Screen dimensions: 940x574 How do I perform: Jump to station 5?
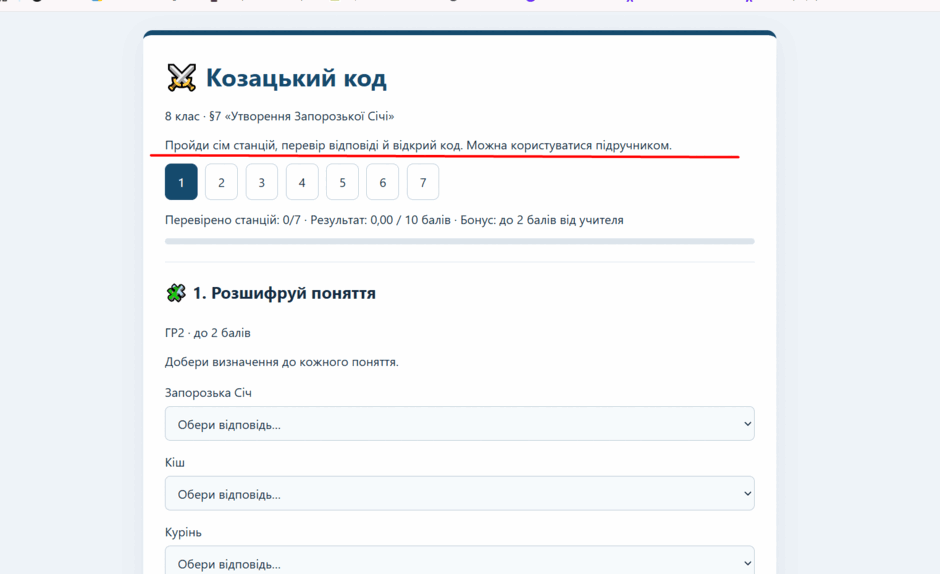click(342, 182)
